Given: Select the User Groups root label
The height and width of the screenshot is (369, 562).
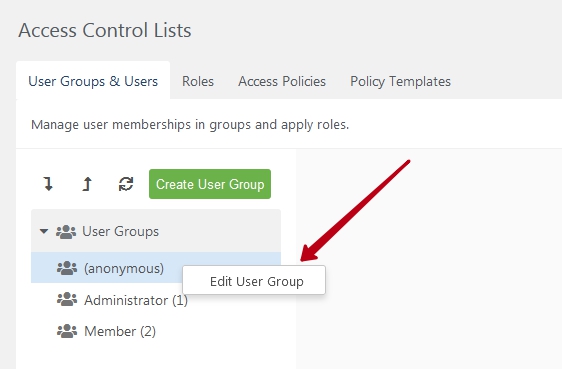Looking at the screenshot, I should click(x=120, y=231).
